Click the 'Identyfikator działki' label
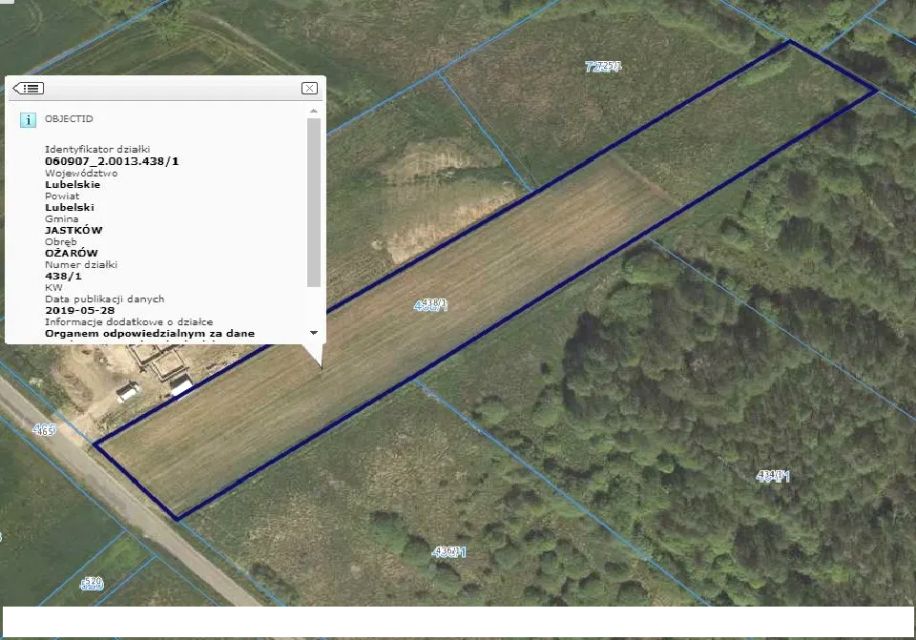This screenshot has width=916, height=640. [x=98, y=149]
